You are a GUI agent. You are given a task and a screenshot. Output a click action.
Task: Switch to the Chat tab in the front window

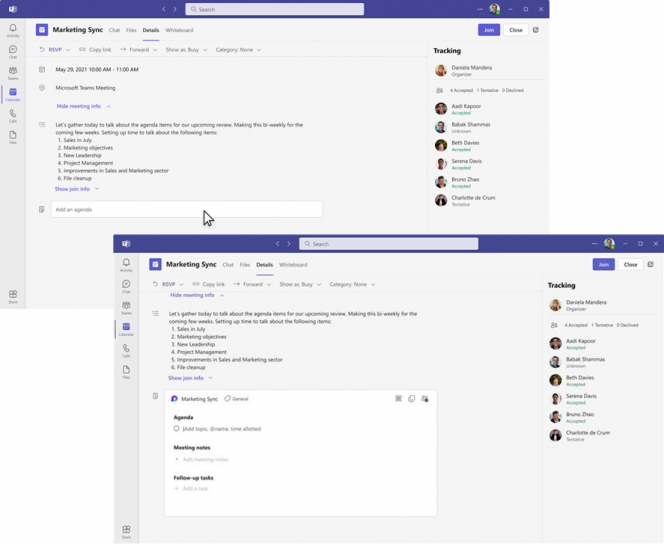pyautogui.click(x=228, y=265)
